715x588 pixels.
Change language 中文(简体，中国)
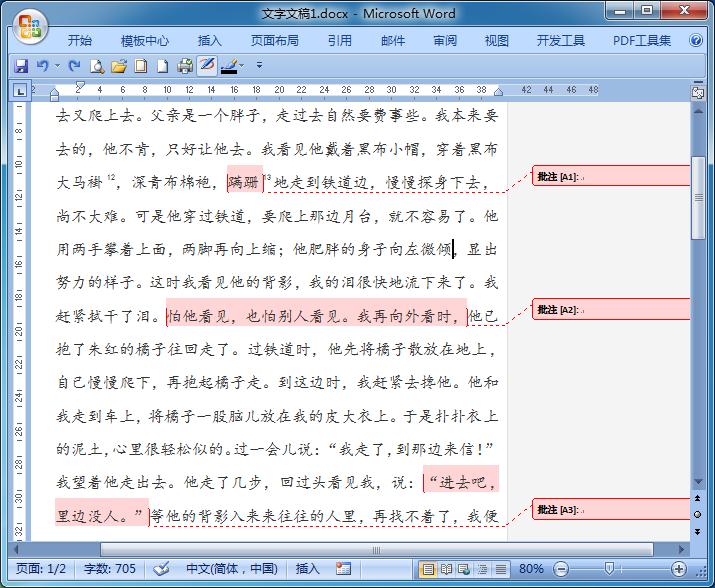pyautogui.click(x=232, y=569)
